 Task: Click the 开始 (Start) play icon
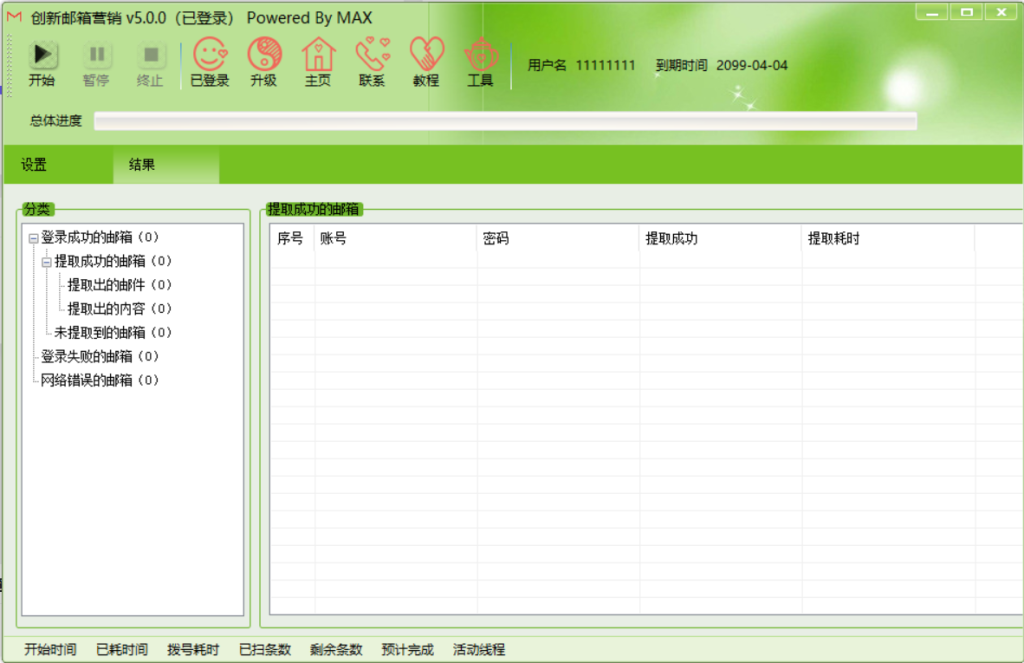42,56
